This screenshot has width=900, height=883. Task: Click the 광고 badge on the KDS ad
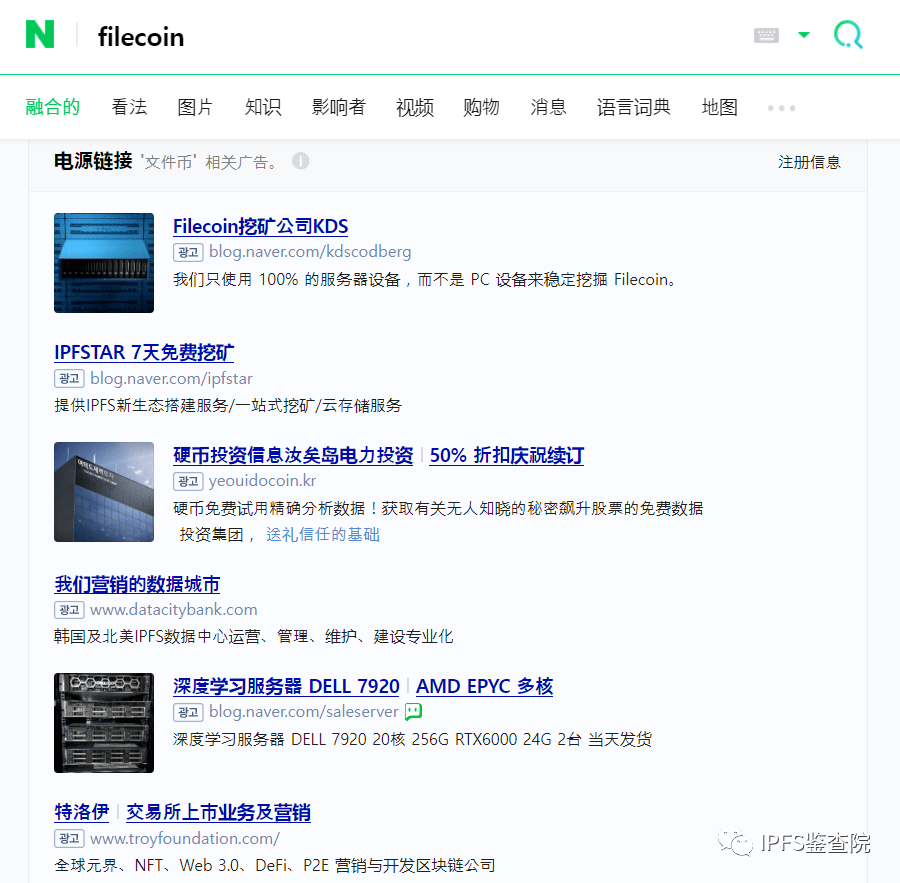pos(188,252)
